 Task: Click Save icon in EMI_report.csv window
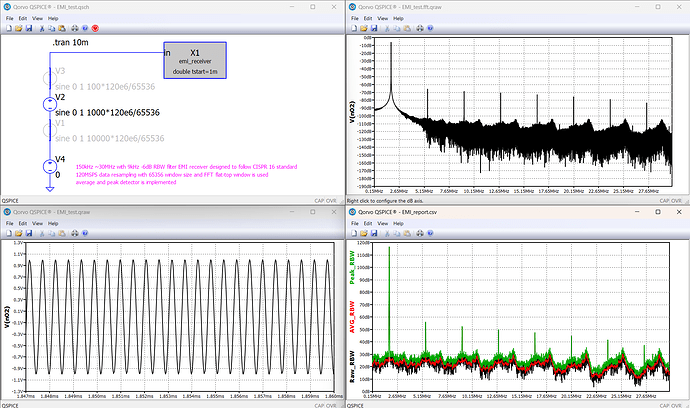(374, 233)
